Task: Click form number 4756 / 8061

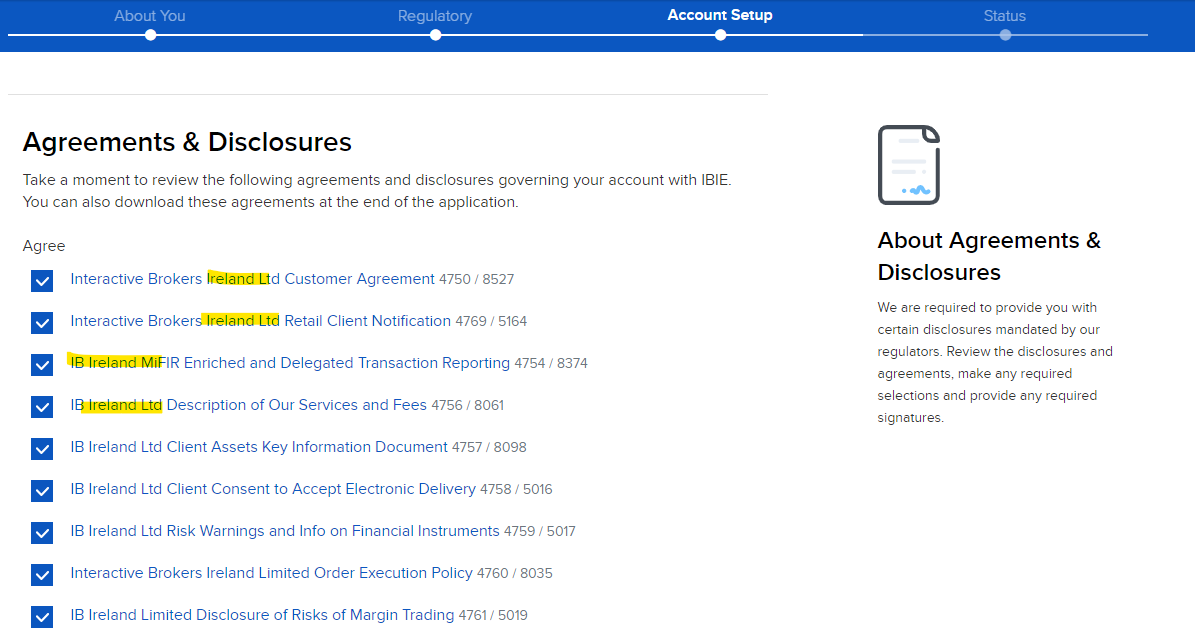Action: (x=467, y=405)
